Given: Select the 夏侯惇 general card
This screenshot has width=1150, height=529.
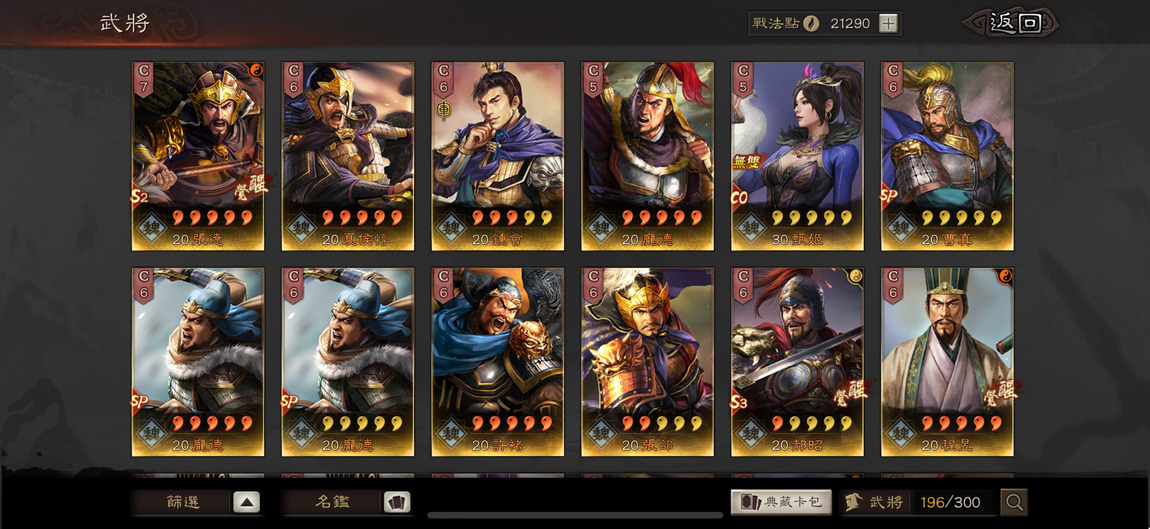Looking at the screenshot, I should click(348, 156).
